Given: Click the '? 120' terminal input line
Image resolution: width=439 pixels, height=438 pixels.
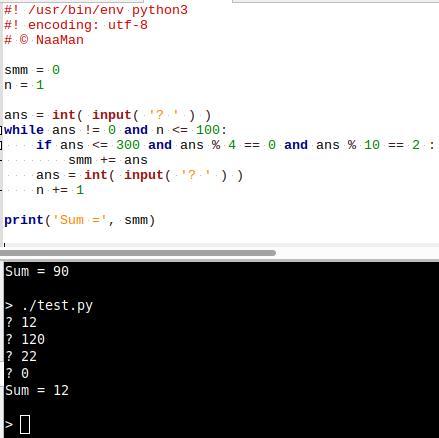Looking at the screenshot, I should click(x=25, y=339).
